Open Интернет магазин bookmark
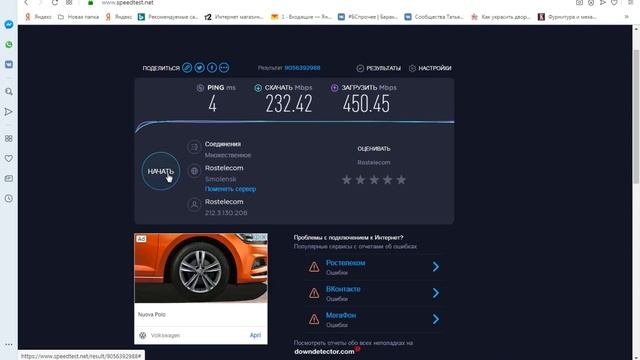The image size is (640, 360). pyautogui.click(x=234, y=17)
